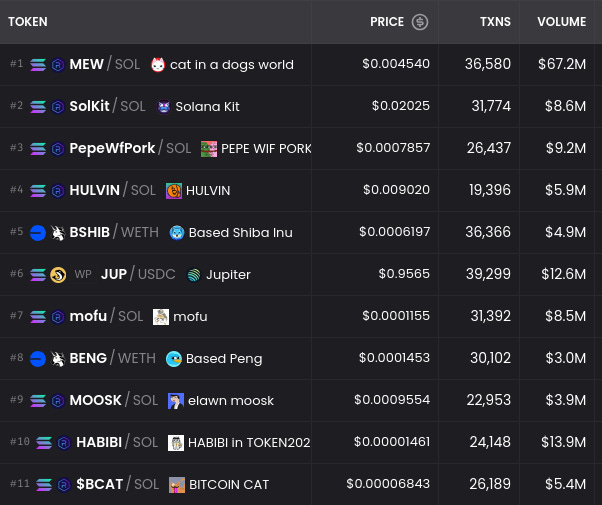Click the volume $9.2M
Image resolution: width=602 pixels, height=505 pixels.
click(x=566, y=148)
